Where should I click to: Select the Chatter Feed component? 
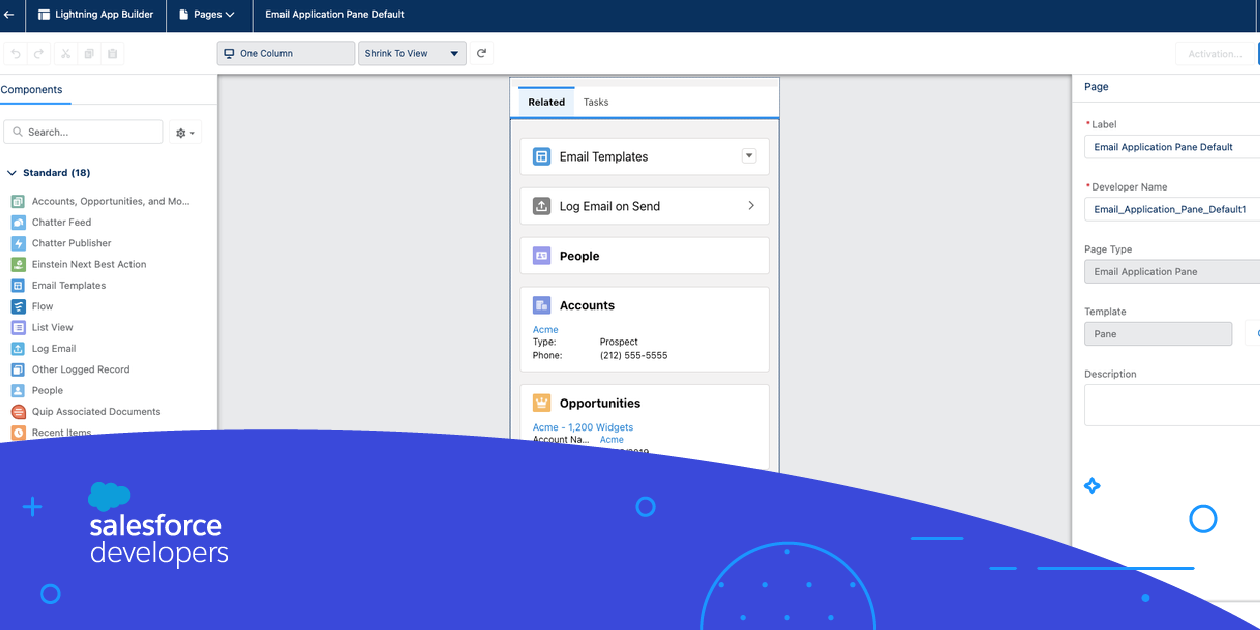tap(51, 222)
